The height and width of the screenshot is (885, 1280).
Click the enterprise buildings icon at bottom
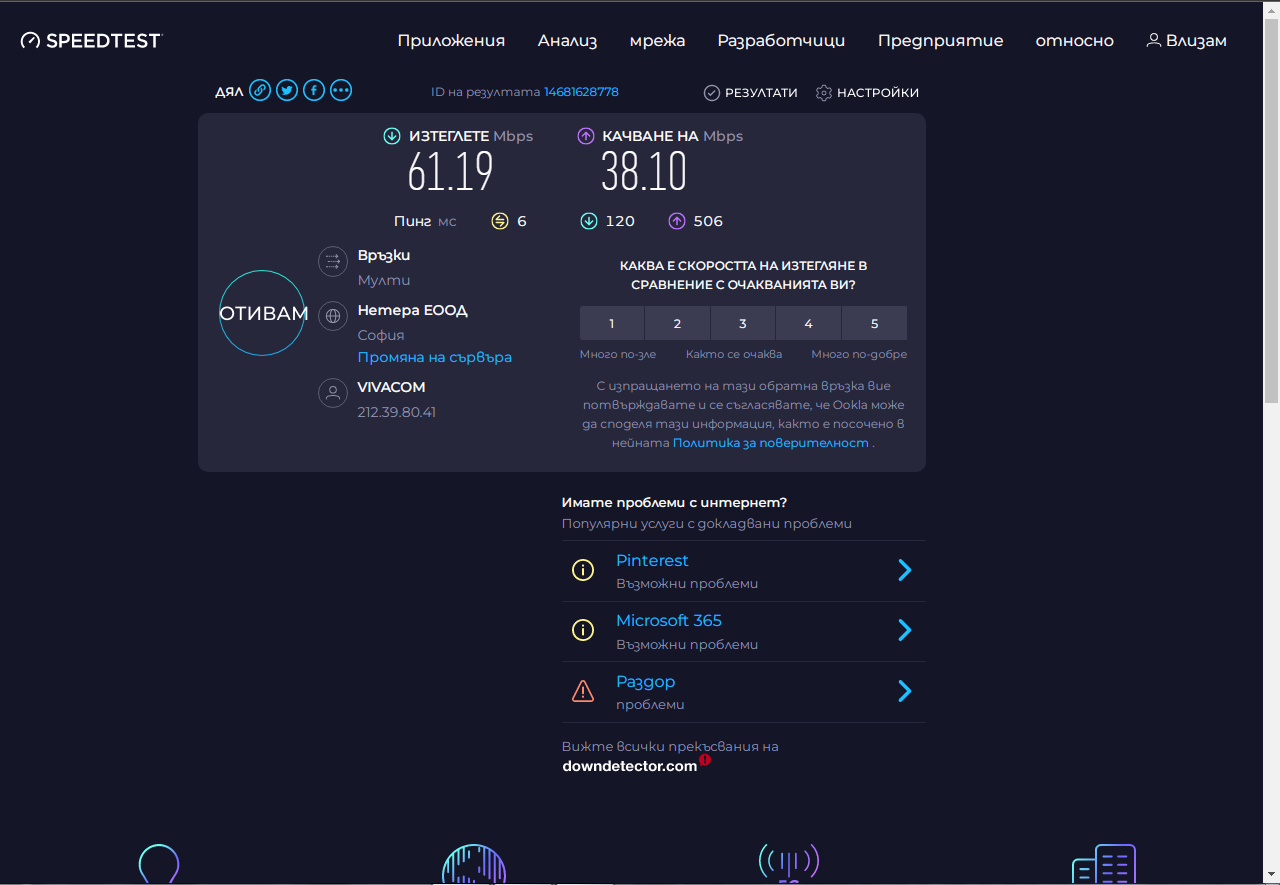pos(1104,864)
